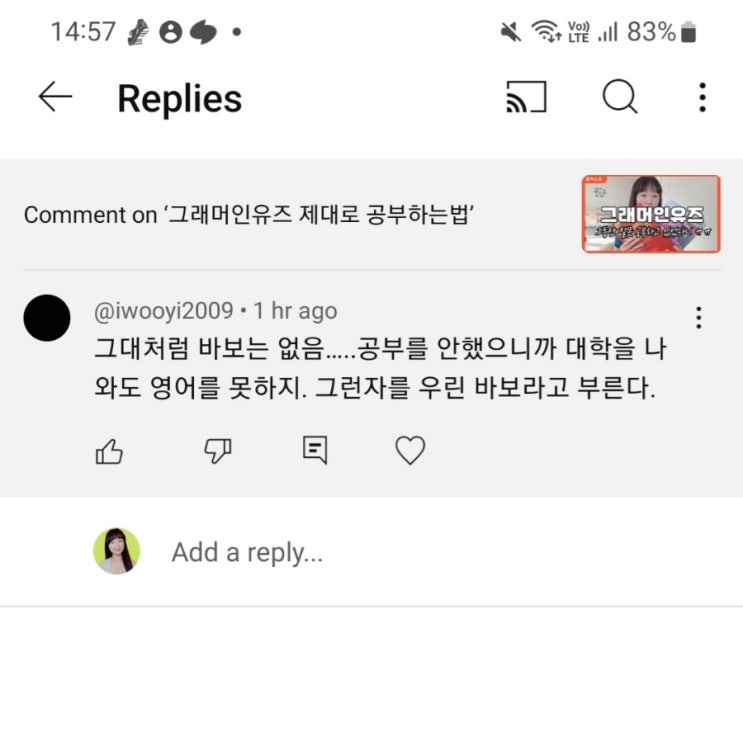Open the top bar three-dot overflow menu
The height and width of the screenshot is (742, 743).
click(x=702, y=97)
